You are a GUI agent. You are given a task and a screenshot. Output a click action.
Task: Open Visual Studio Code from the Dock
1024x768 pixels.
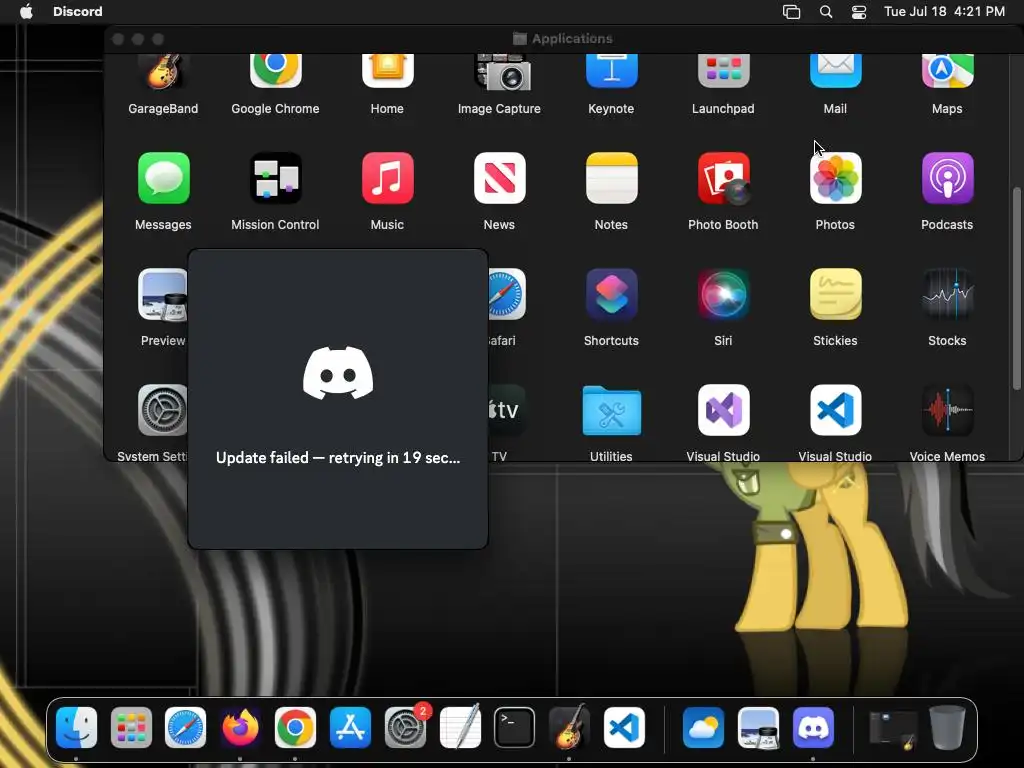(x=624, y=728)
